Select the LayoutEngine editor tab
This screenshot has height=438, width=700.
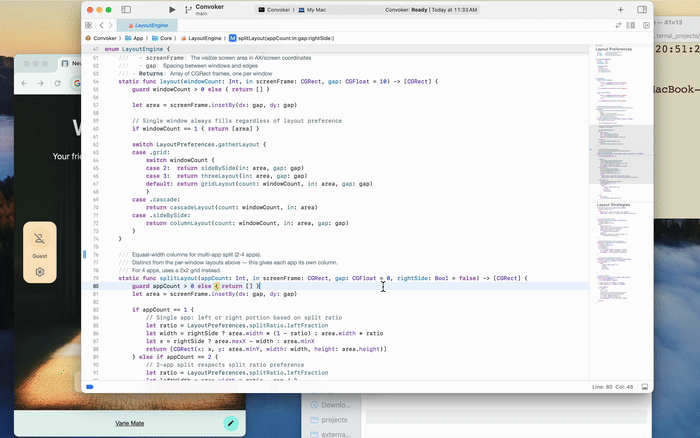[147, 25]
